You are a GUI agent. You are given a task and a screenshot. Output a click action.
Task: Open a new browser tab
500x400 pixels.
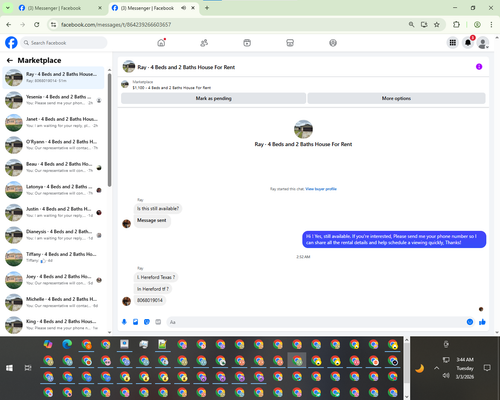(x=207, y=8)
